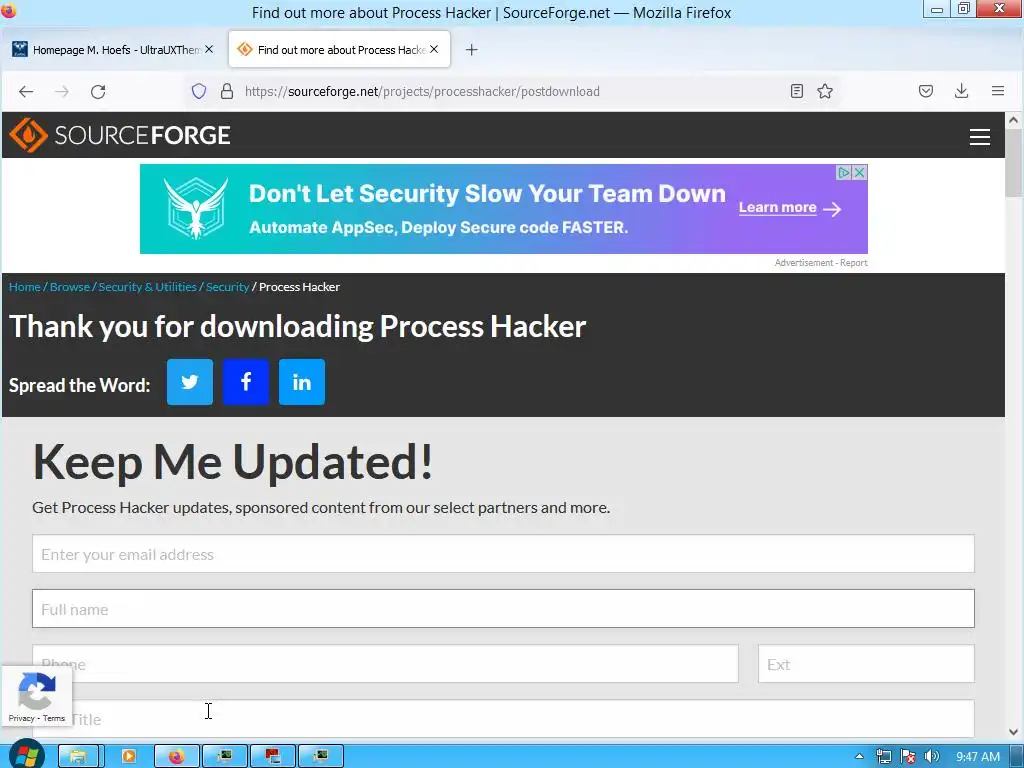Image resolution: width=1024 pixels, height=768 pixels.
Task: Click the email address input field
Action: click(504, 554)
